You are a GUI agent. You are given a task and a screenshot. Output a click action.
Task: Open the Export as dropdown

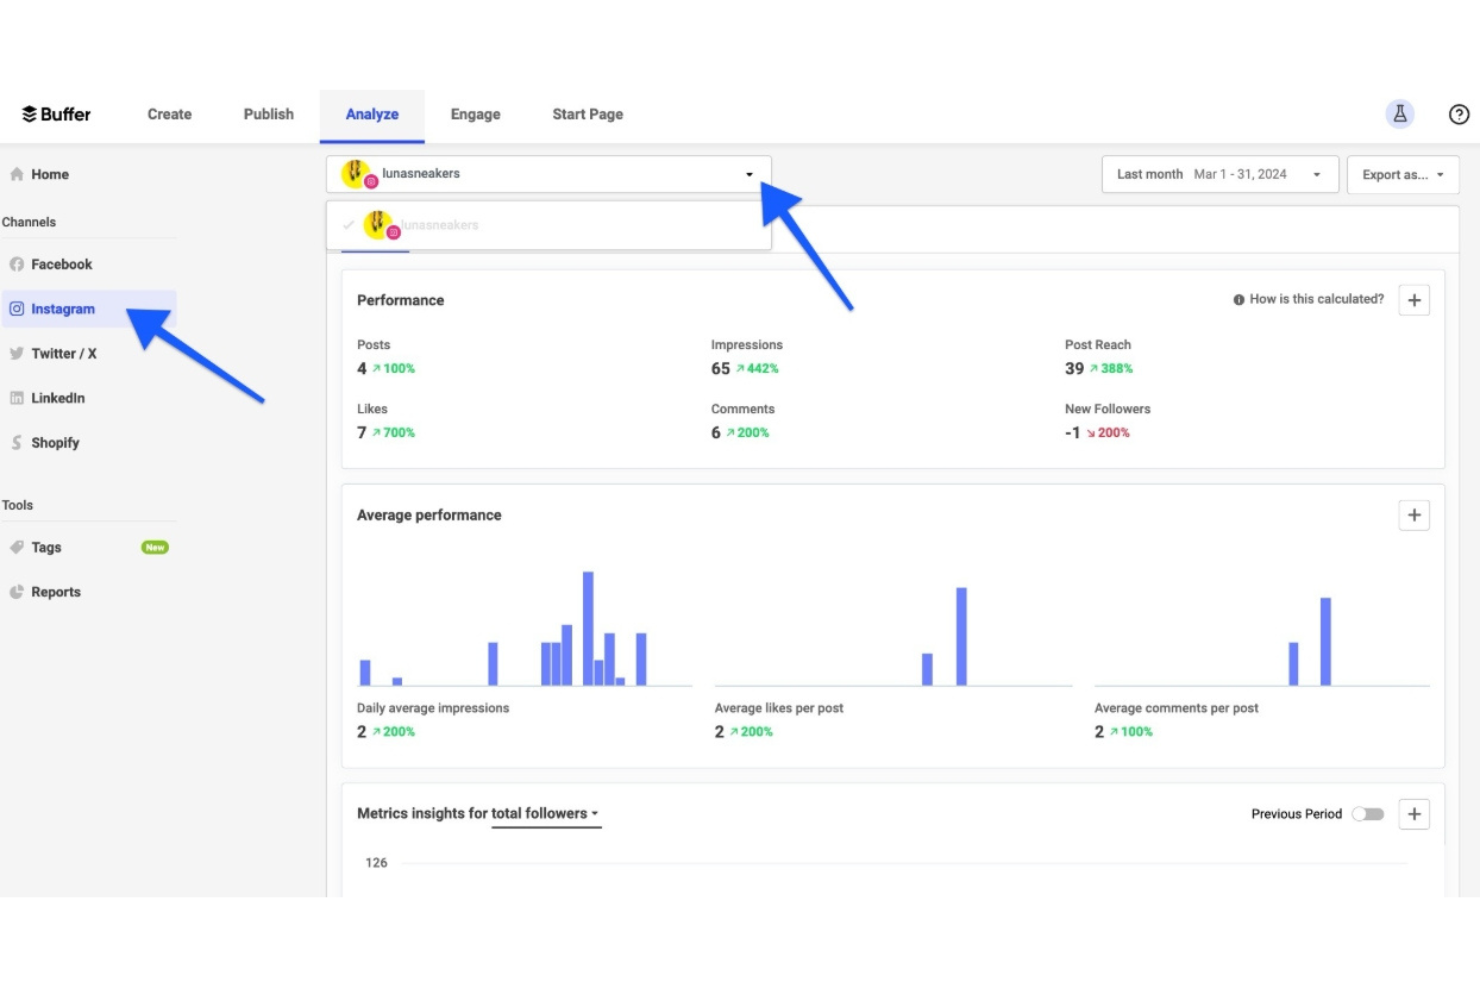[1402, 174]
